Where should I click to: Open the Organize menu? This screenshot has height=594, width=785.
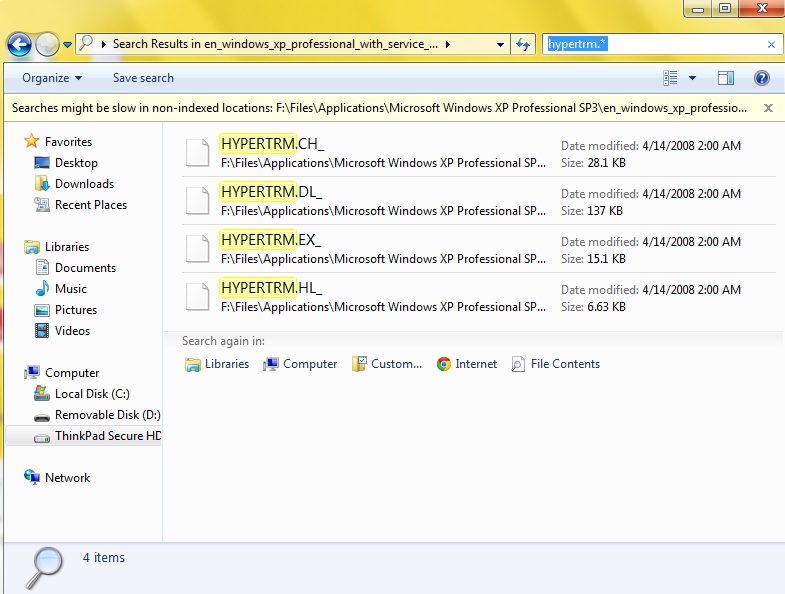[52, 78]
